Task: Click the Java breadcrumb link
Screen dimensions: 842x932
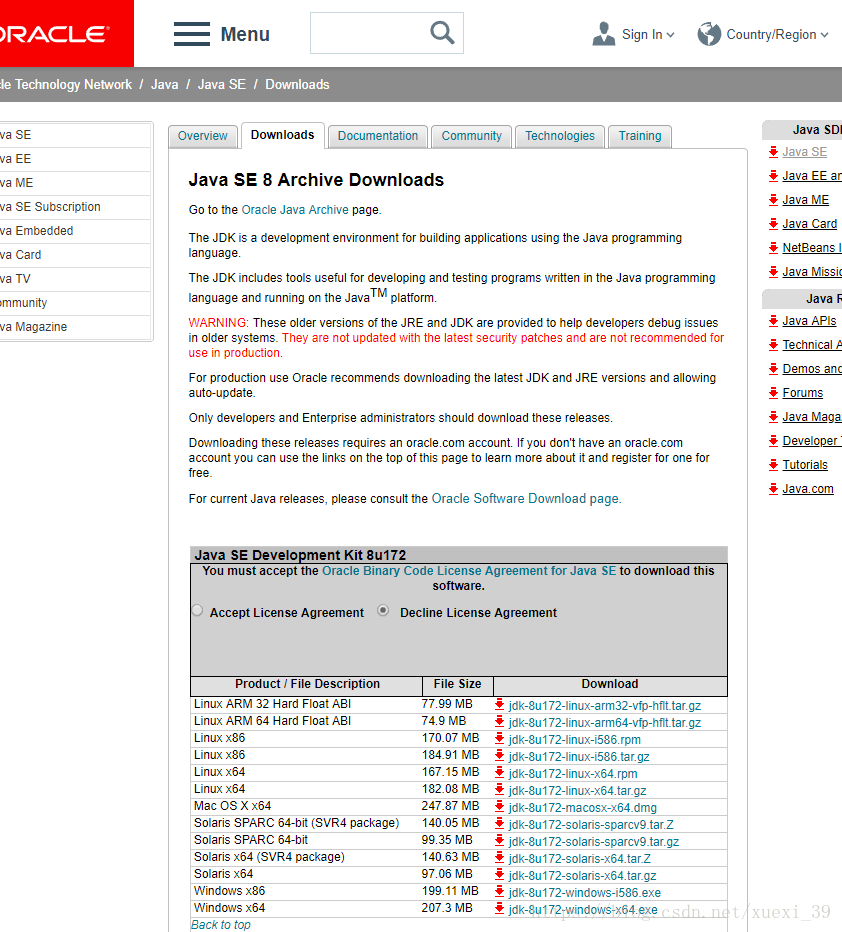Action: pos(165,84)
